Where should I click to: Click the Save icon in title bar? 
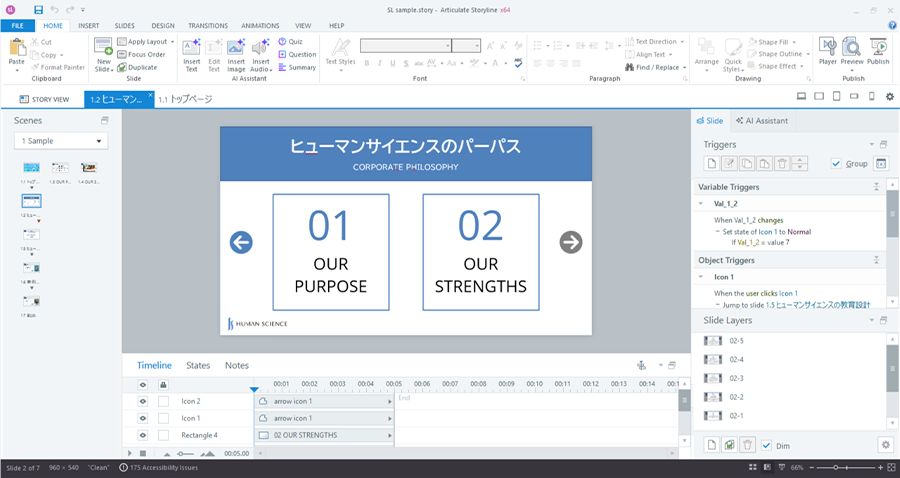pyautogui.click(x=38, y=9)
